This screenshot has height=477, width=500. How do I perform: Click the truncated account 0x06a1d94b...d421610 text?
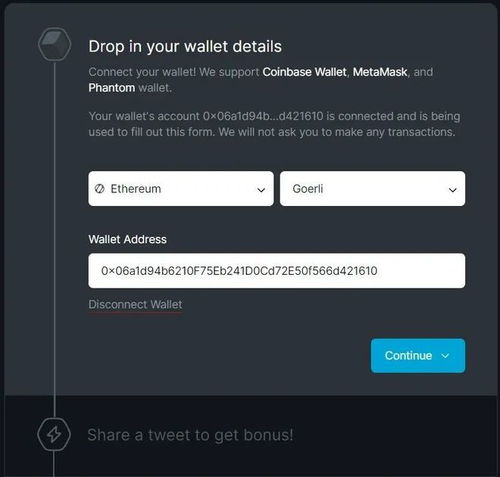tap(263, 116)
